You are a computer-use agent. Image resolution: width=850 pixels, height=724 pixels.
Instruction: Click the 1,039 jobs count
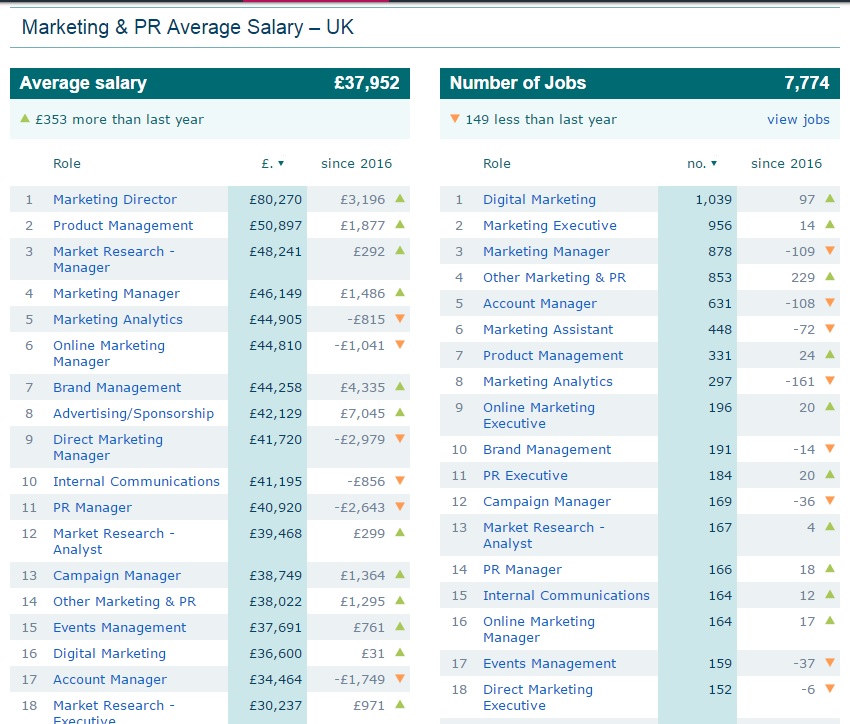click(x=713, y=199)
